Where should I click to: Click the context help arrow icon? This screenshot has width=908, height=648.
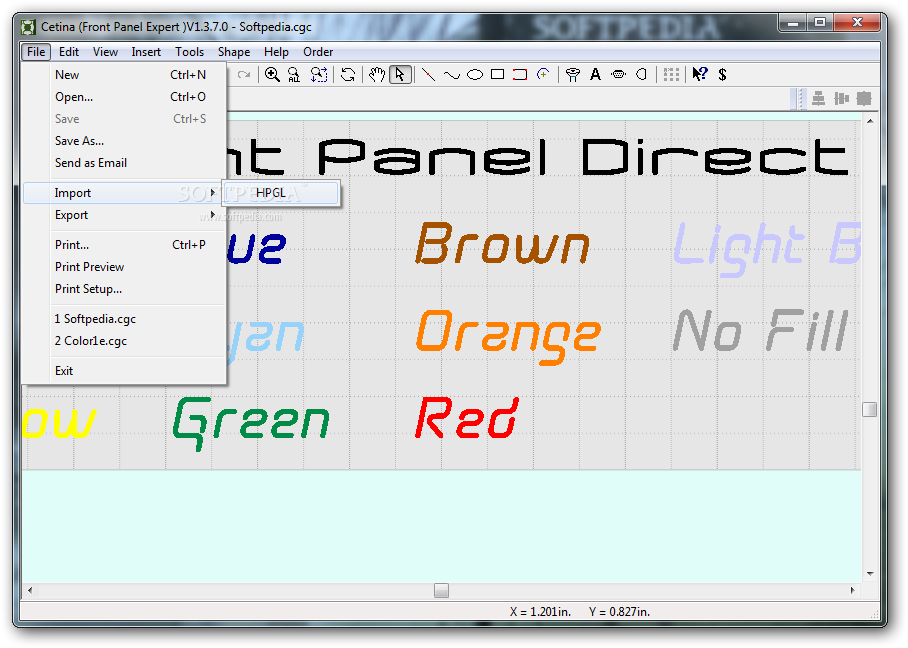point(700,74)
